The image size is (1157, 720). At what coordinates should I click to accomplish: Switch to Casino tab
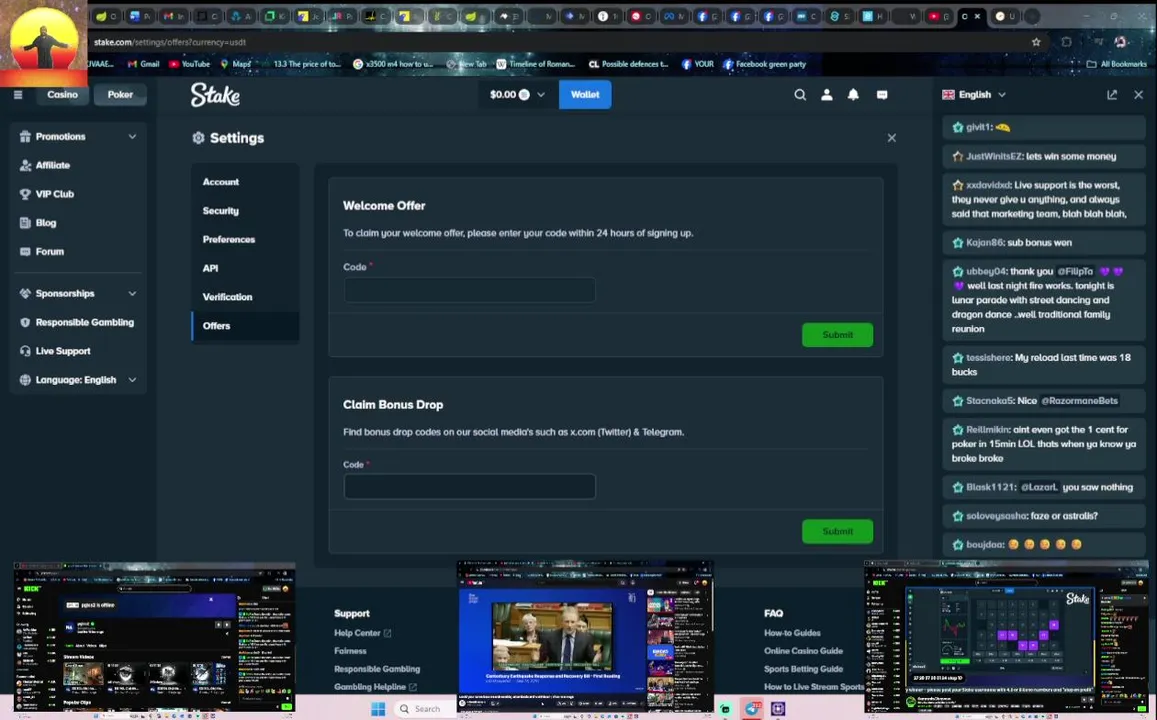[x=62, y=94]
